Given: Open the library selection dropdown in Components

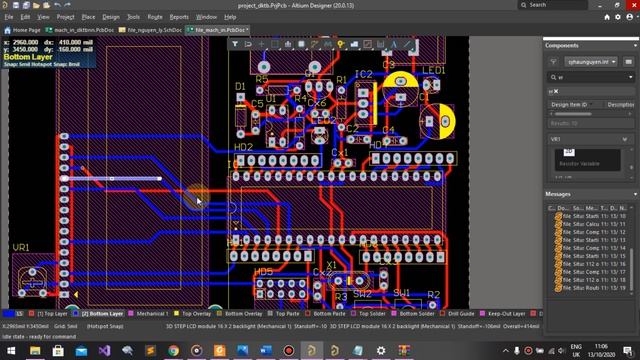Looking at the screenshot, I should click(591, 62).
